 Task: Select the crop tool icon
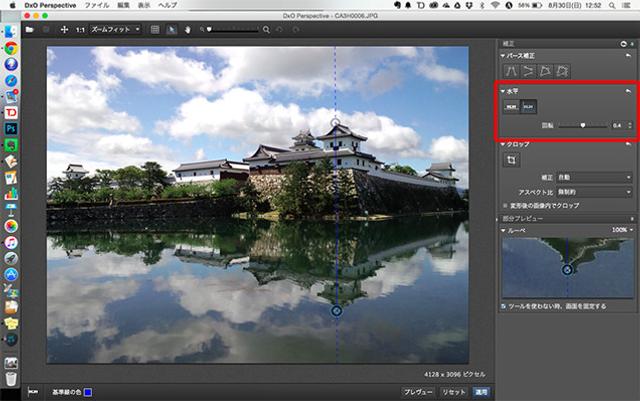point(511,160)
